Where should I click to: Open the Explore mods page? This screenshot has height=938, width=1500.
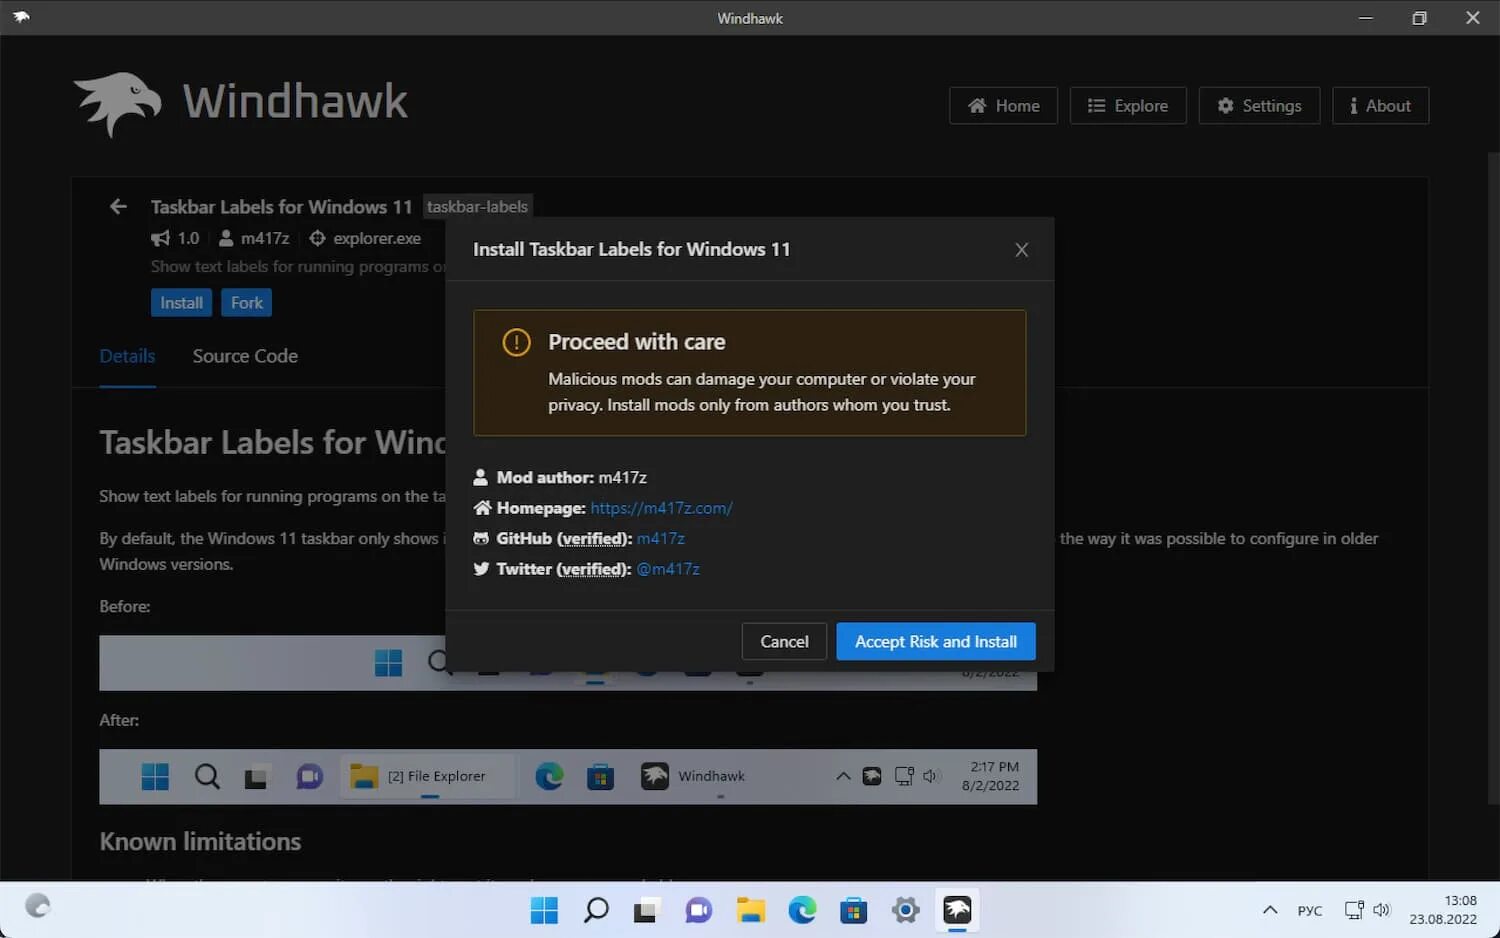1128,105
